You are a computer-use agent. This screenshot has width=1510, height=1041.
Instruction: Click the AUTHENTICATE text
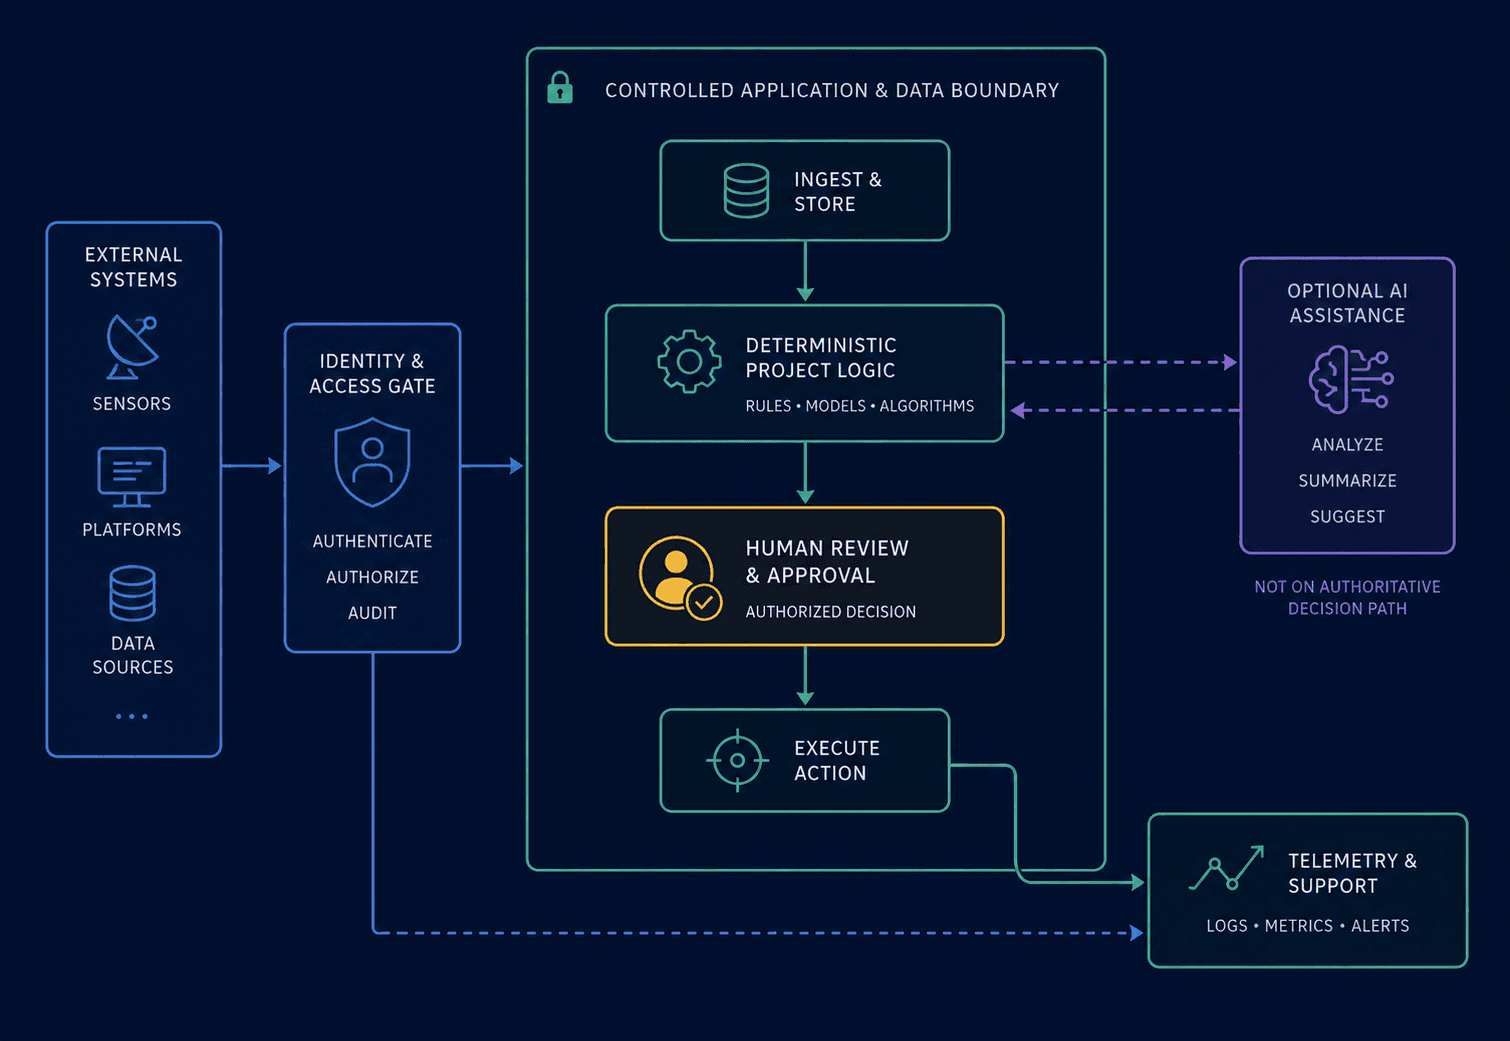pos(372,541)
